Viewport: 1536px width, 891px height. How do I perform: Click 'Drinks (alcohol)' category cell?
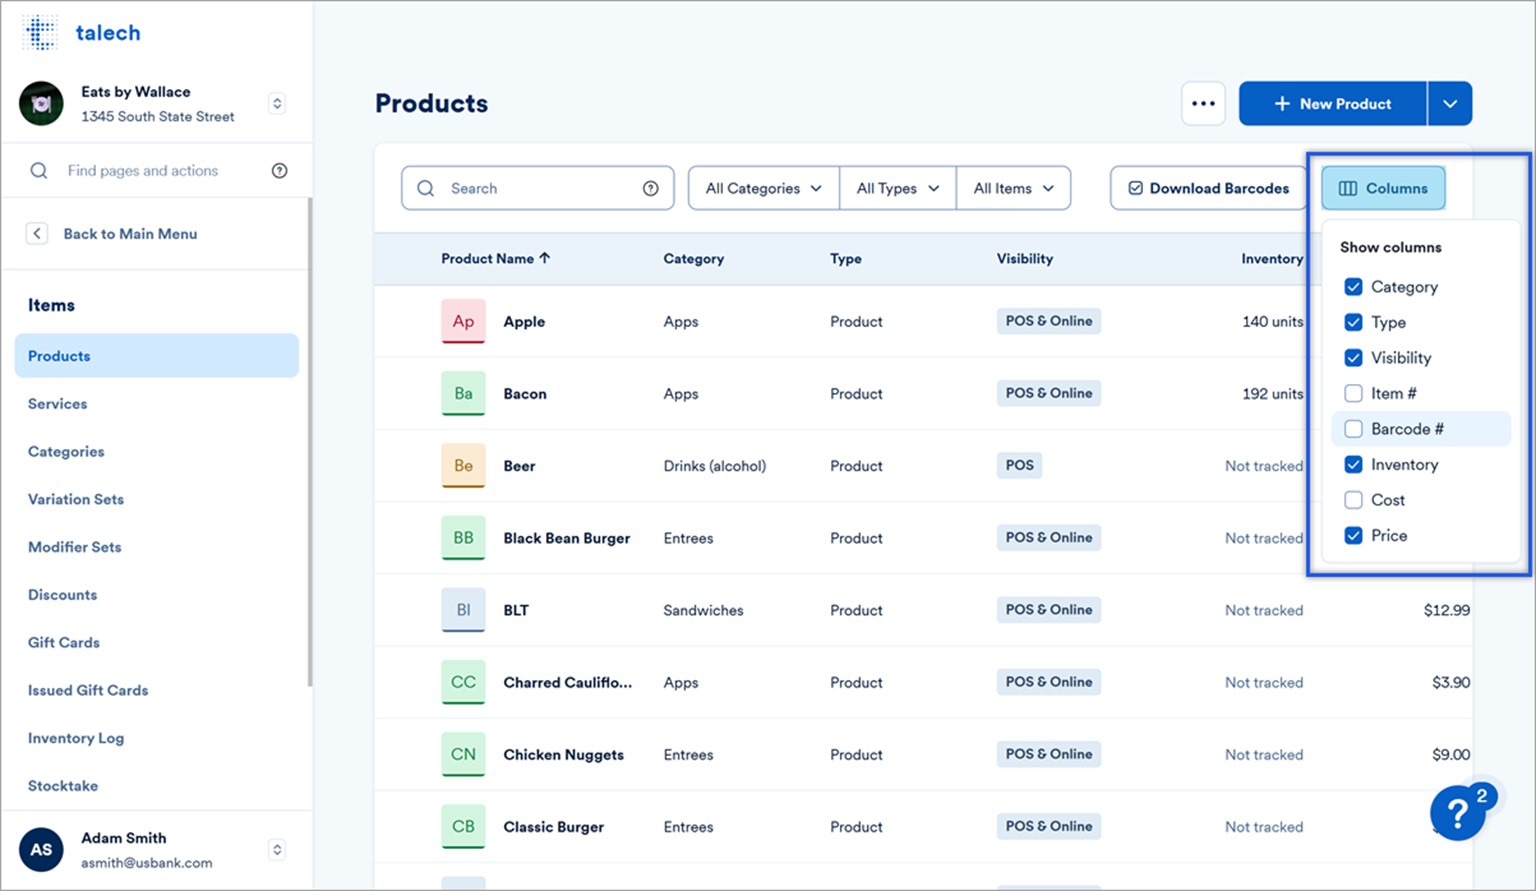tap(715, 466)
